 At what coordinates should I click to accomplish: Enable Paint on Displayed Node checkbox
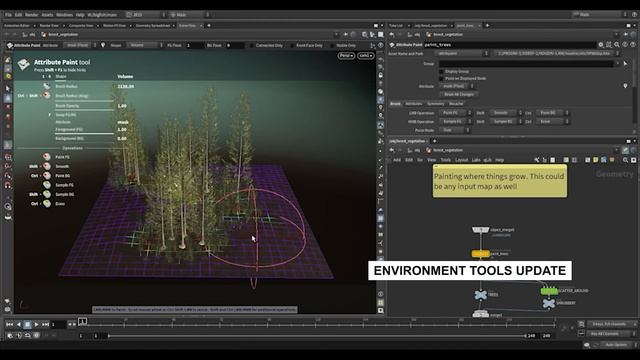click(x=441, y=78)
